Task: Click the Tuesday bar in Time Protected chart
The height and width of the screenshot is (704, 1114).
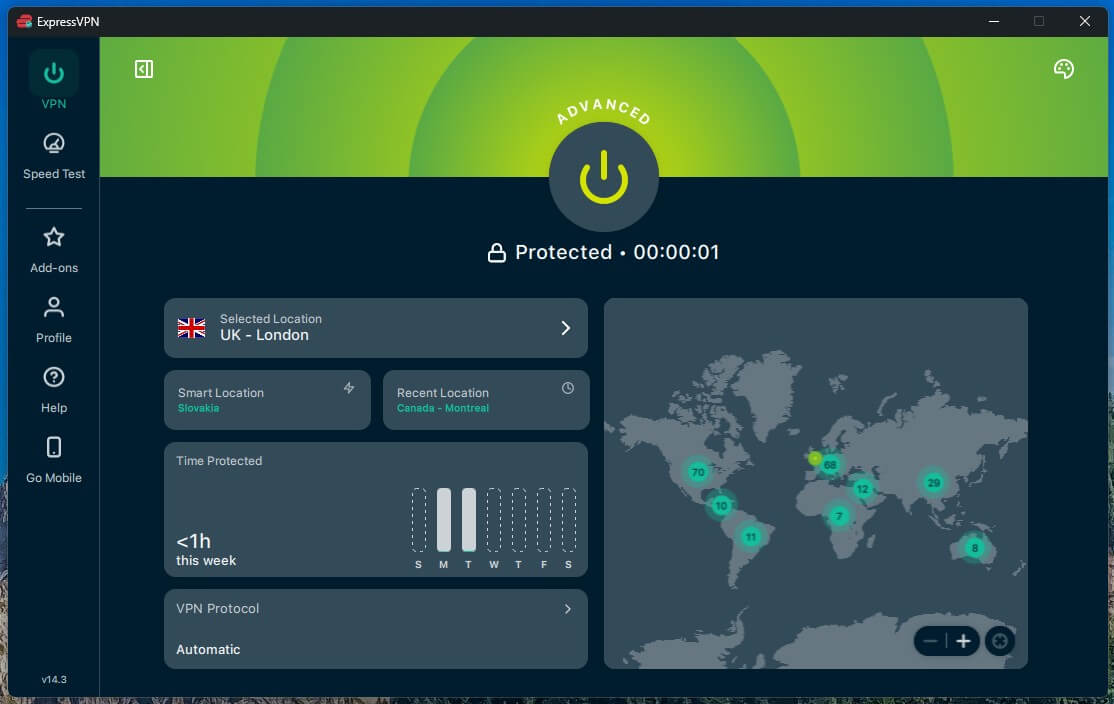Action: [x=469, y=519]
